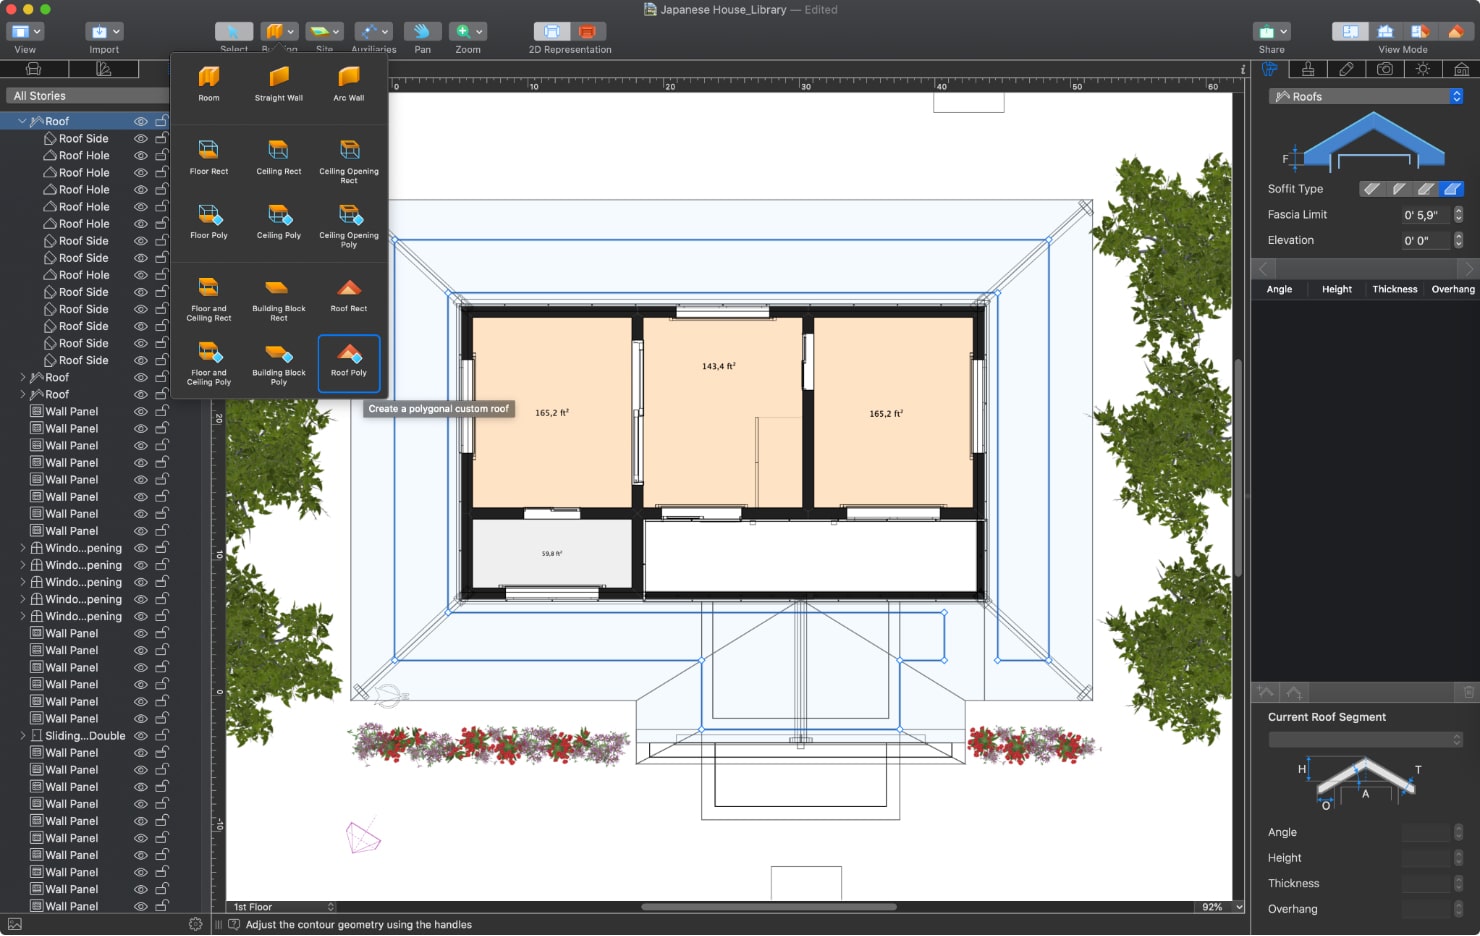Toggle visibility eye of Sliding...Double row

(141, 736)
